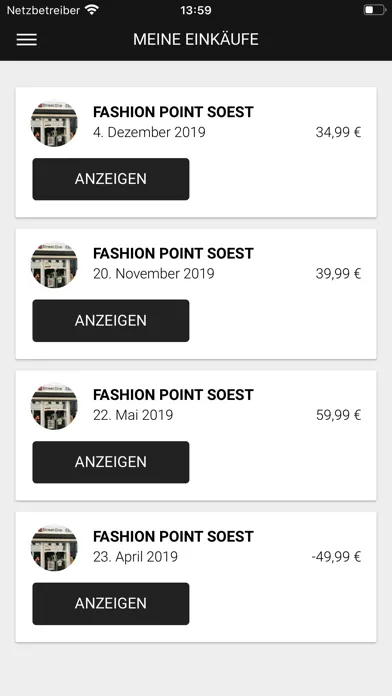
Task: Tap the battery indicator icon
Action: (375, 10)
